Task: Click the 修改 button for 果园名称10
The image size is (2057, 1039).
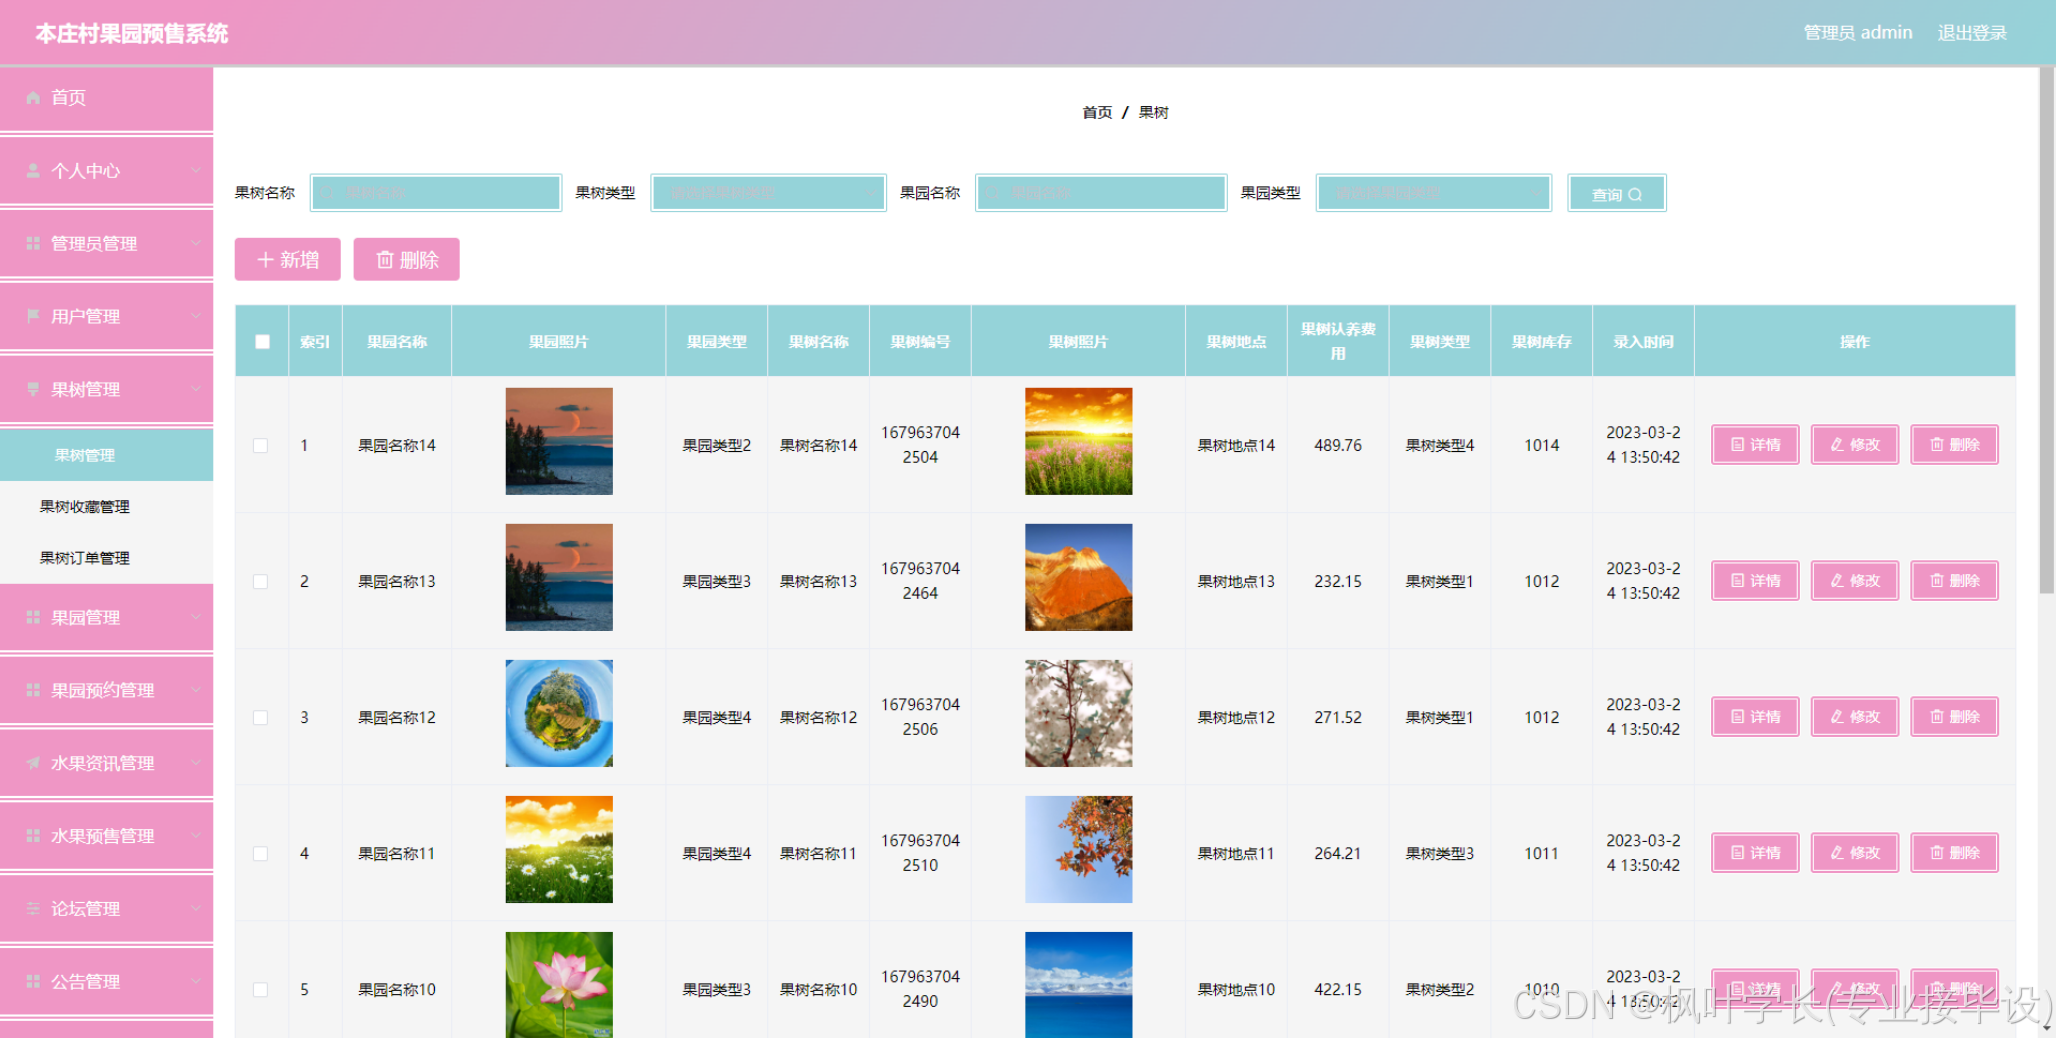Action: [x=1855, y=988]
